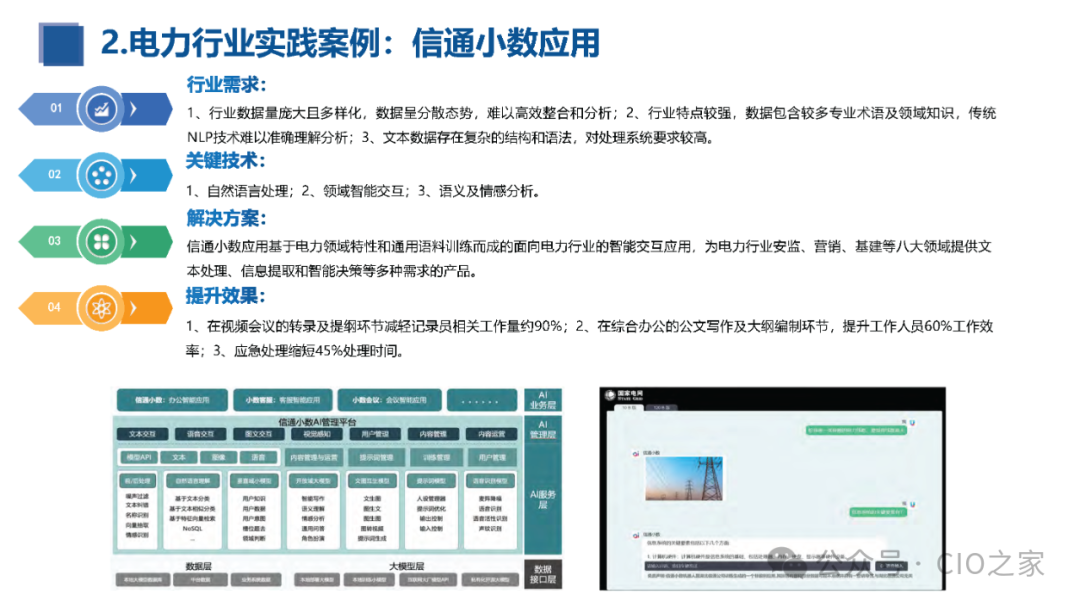1080x607 pixels.
Task: Select the AI服务层 layer label
Action: click(x=543, y=500)
